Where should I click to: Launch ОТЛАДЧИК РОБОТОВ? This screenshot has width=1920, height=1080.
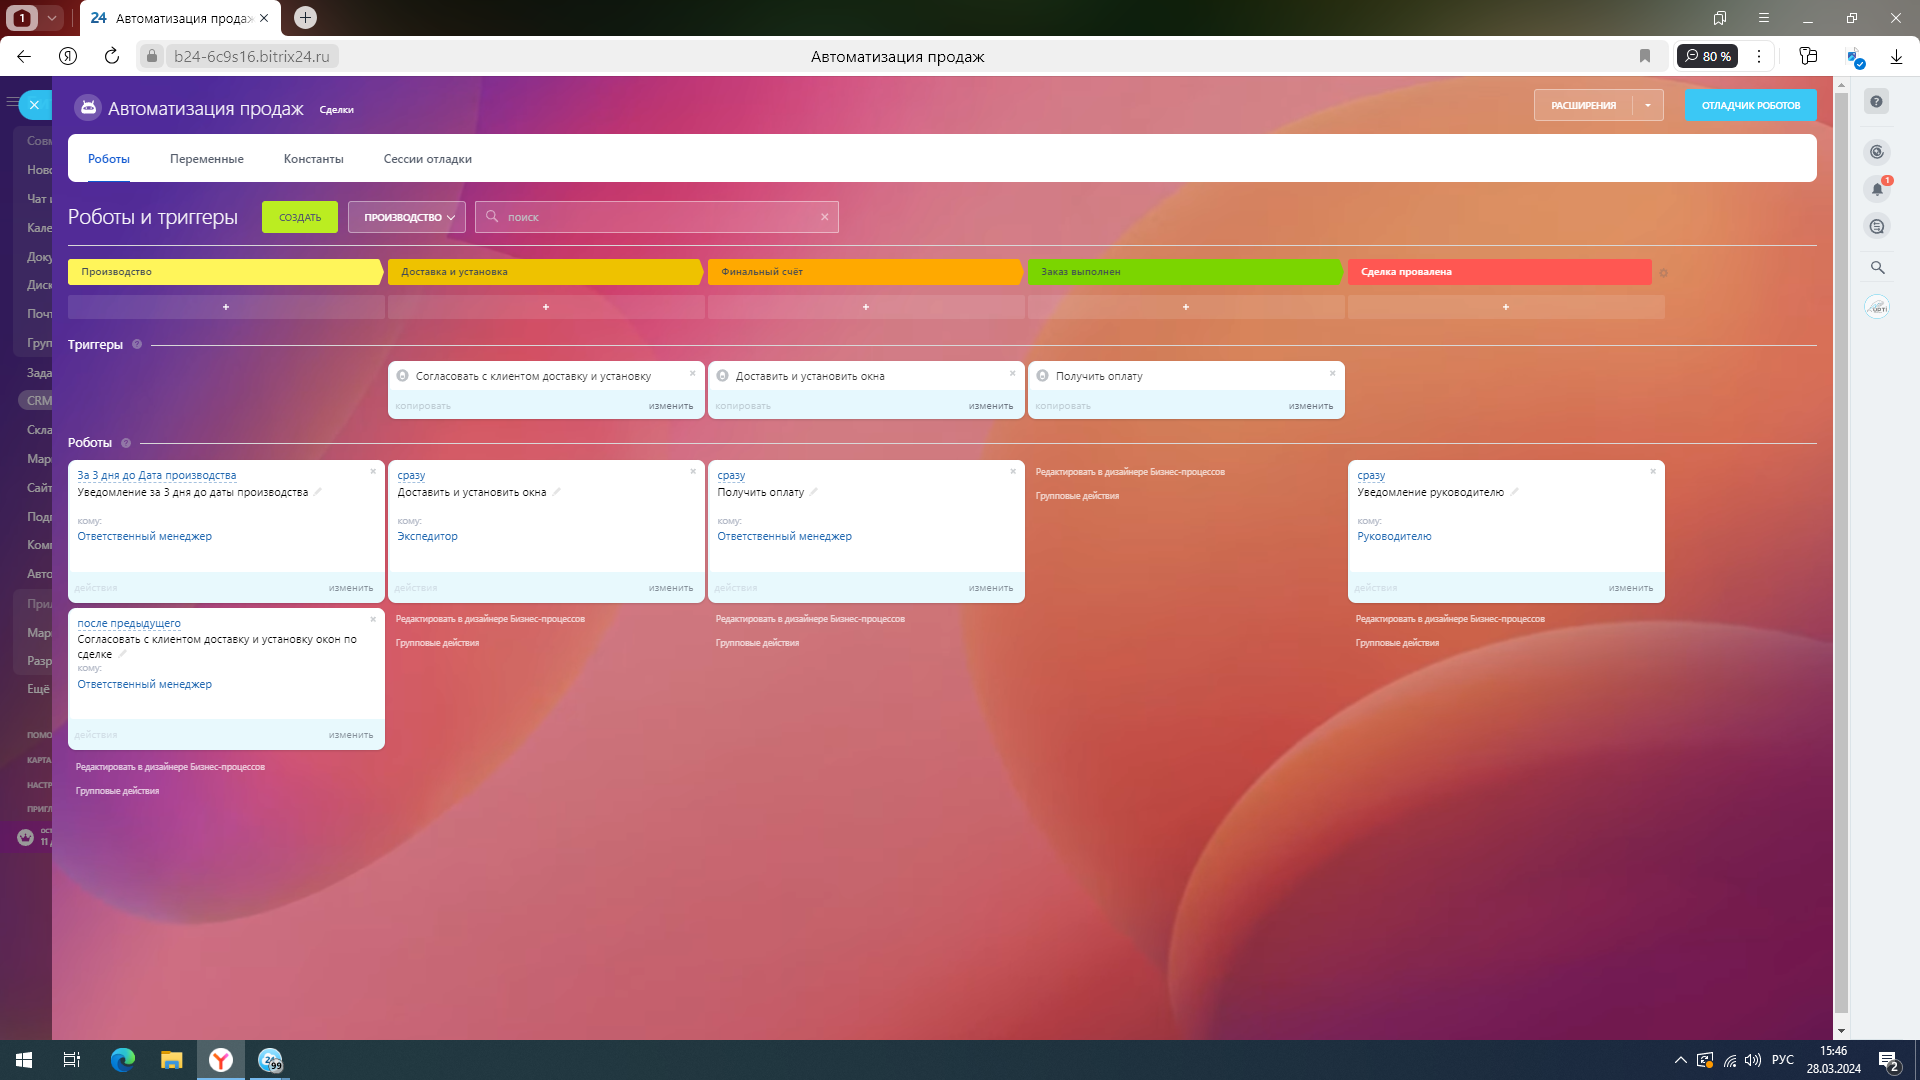tap(1750, 105)
